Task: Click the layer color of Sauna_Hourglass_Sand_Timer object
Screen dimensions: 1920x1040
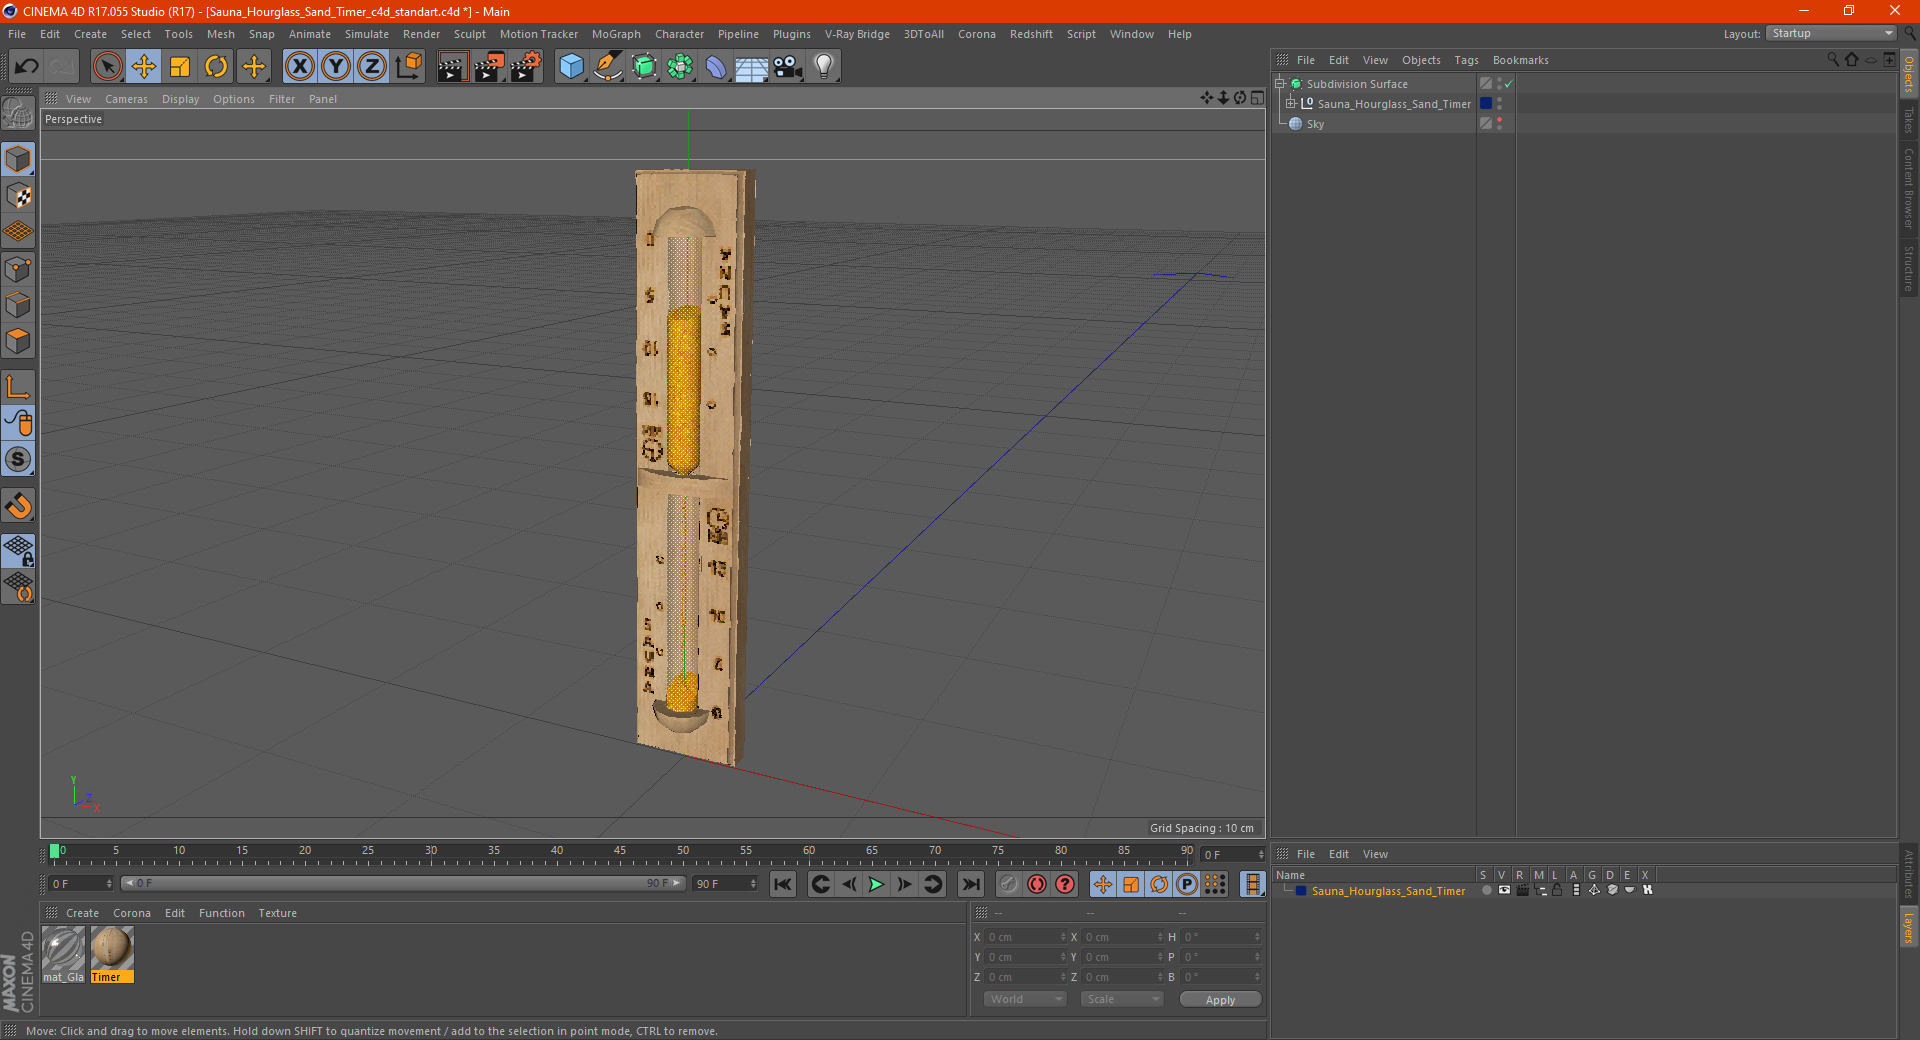Action: point(1486,104)
